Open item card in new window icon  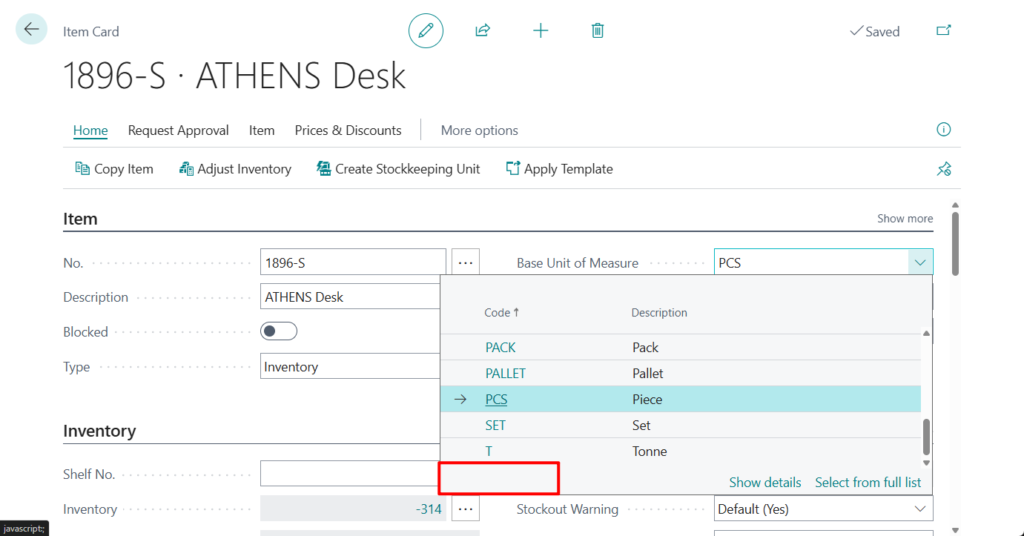click(943, 31)
